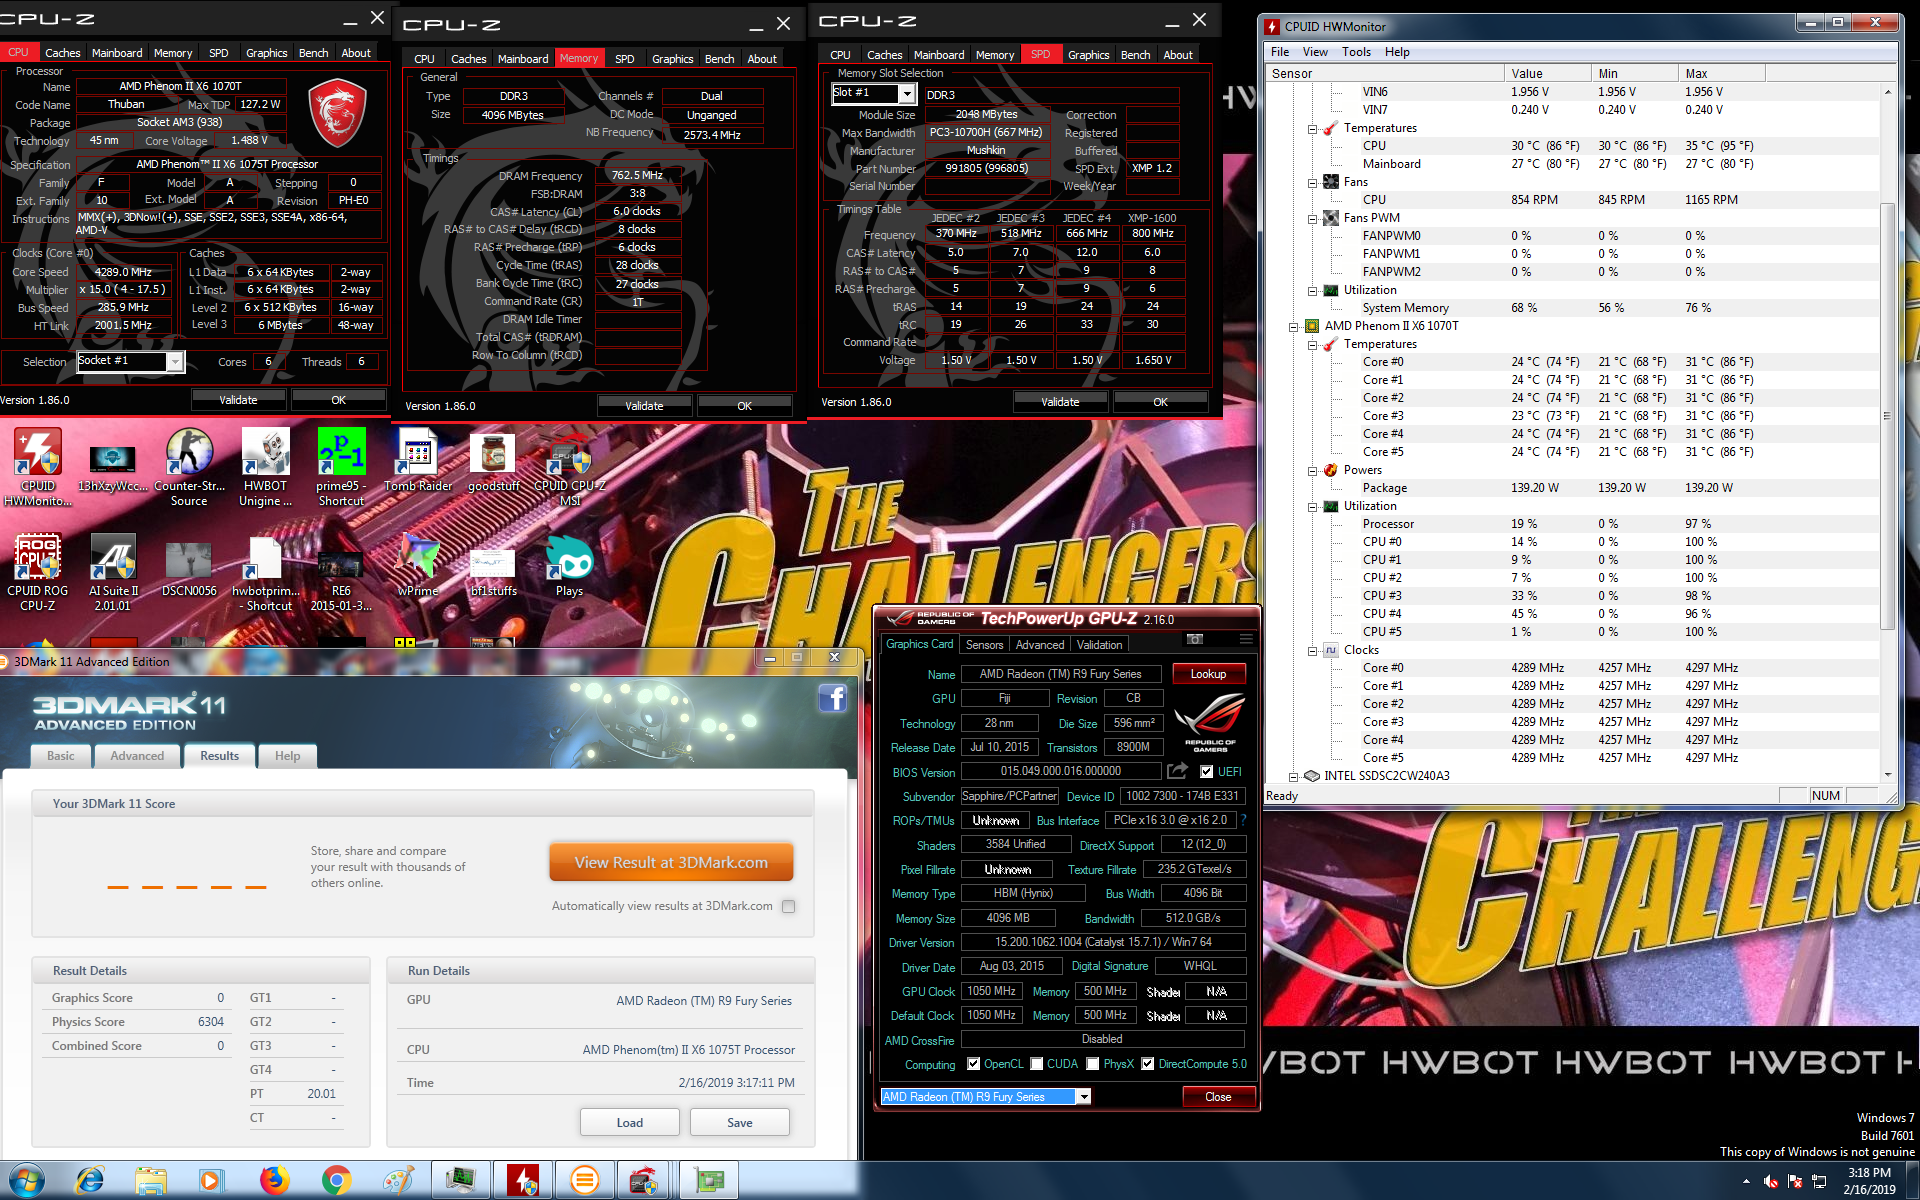Enable automatically view results at 3DMark.com

(x=789, y=906)
